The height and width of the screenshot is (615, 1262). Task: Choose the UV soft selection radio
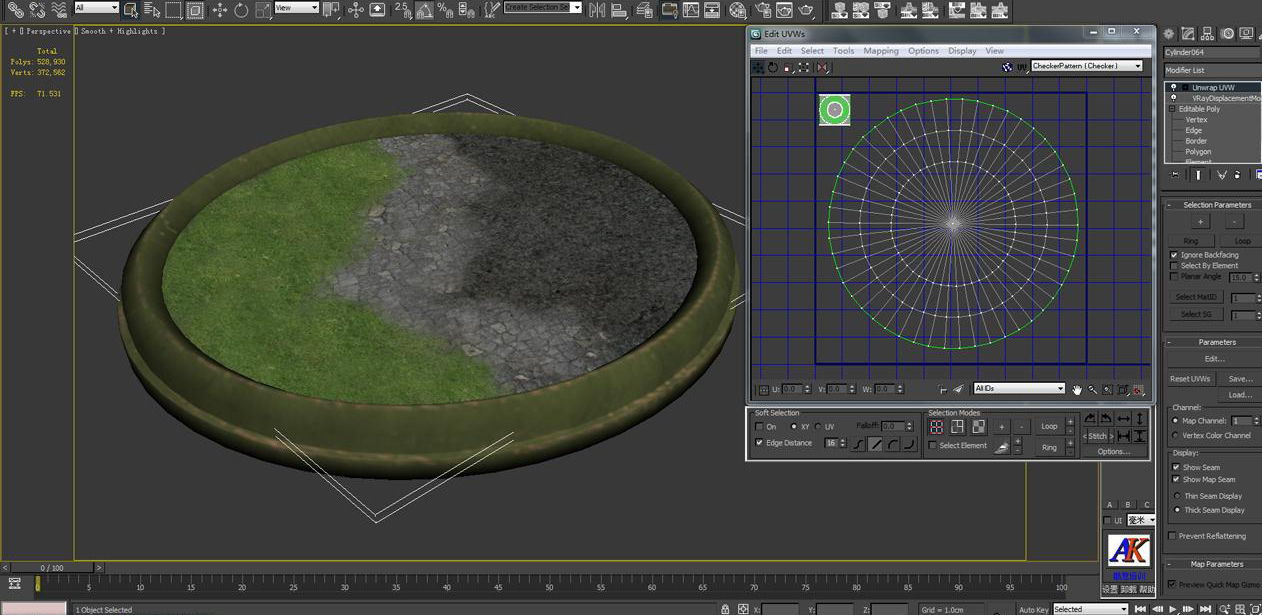pos(817,427)
